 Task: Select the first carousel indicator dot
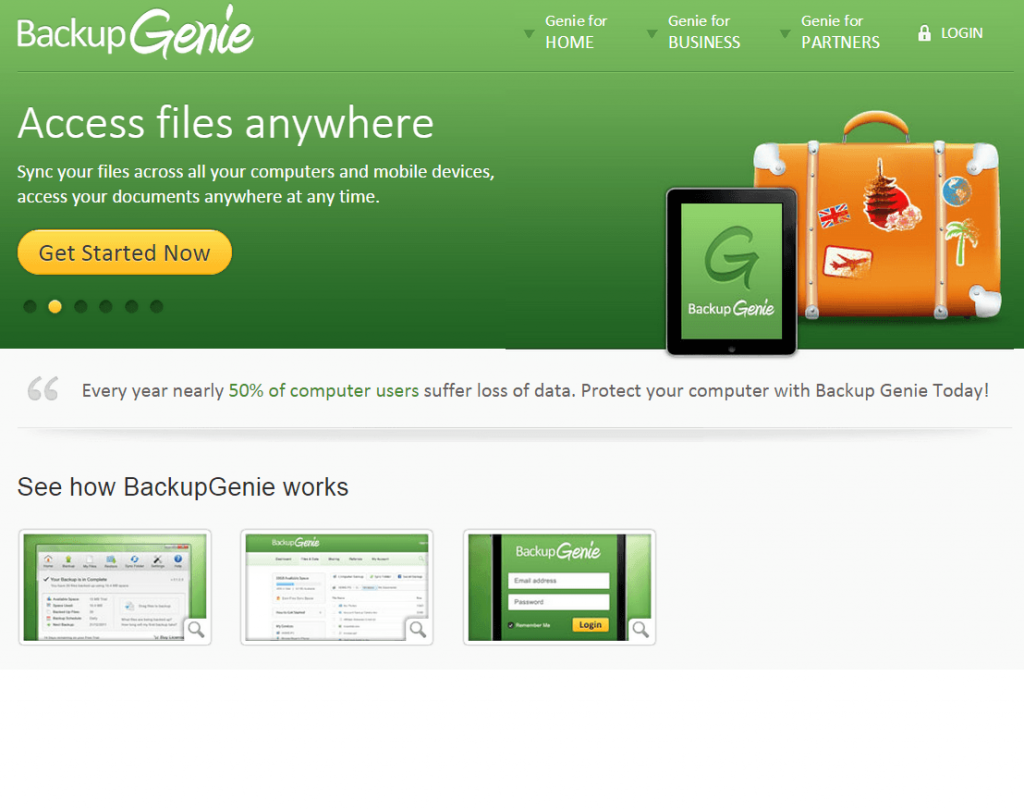coord(29,307)
